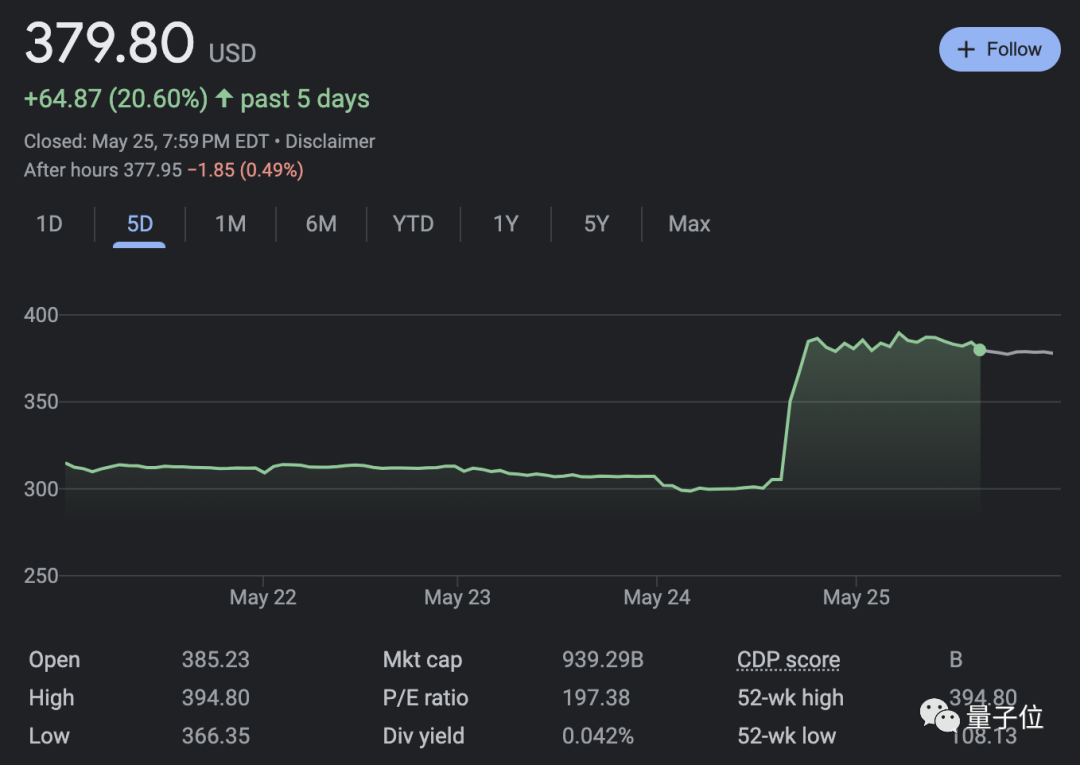Click the Mkt cap value 939.29B
Image resolution: width=1080 pixels, height=765 pixels.
(603, 660)
